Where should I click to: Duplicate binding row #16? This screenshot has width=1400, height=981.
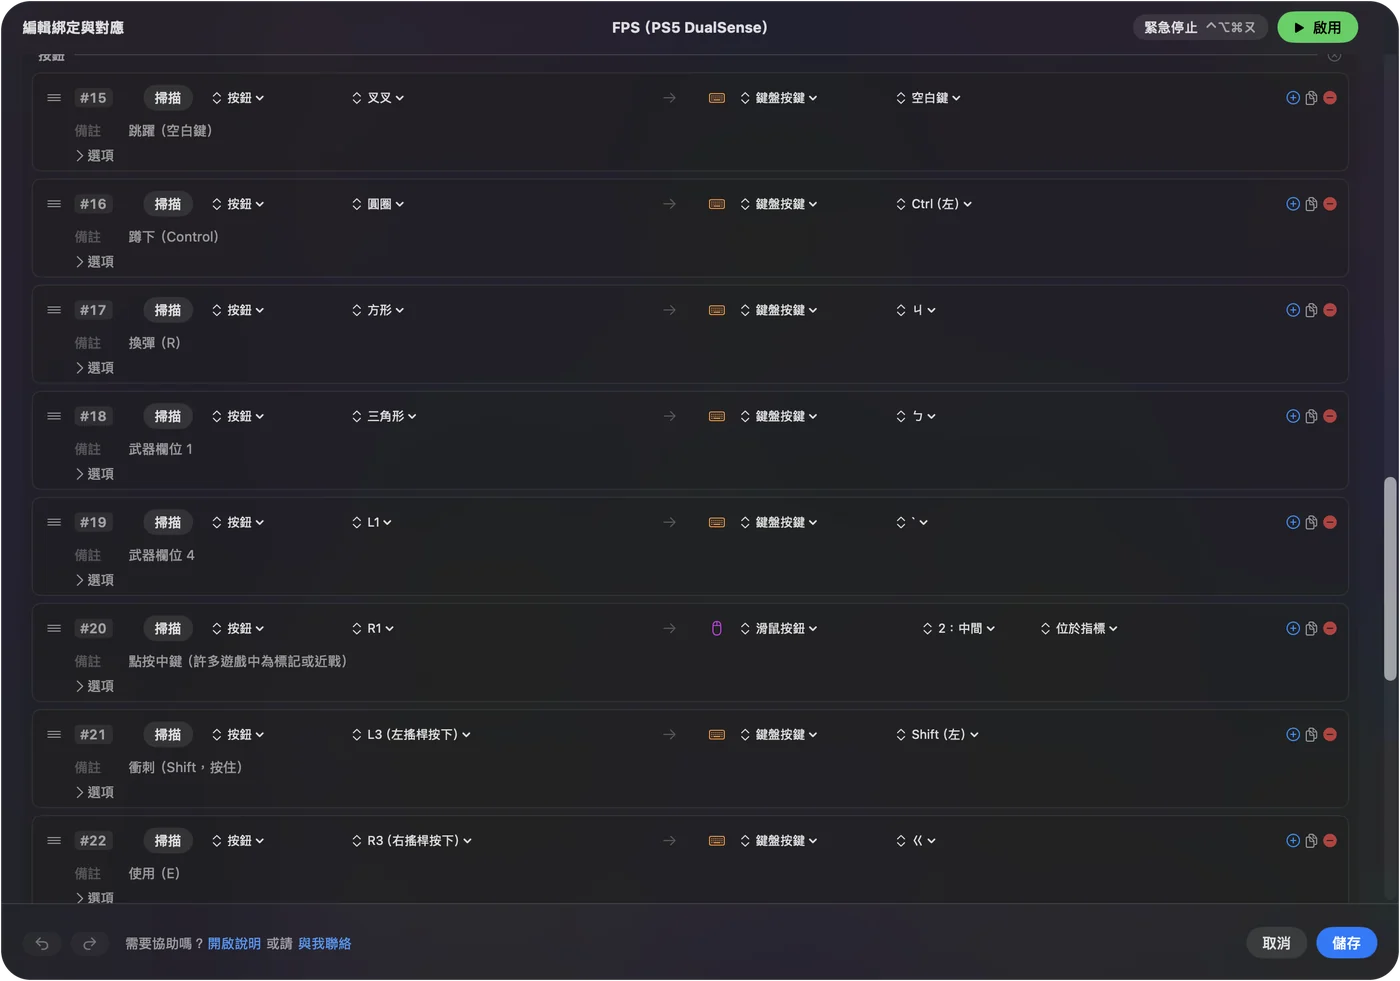click(x=1311, y=204)
